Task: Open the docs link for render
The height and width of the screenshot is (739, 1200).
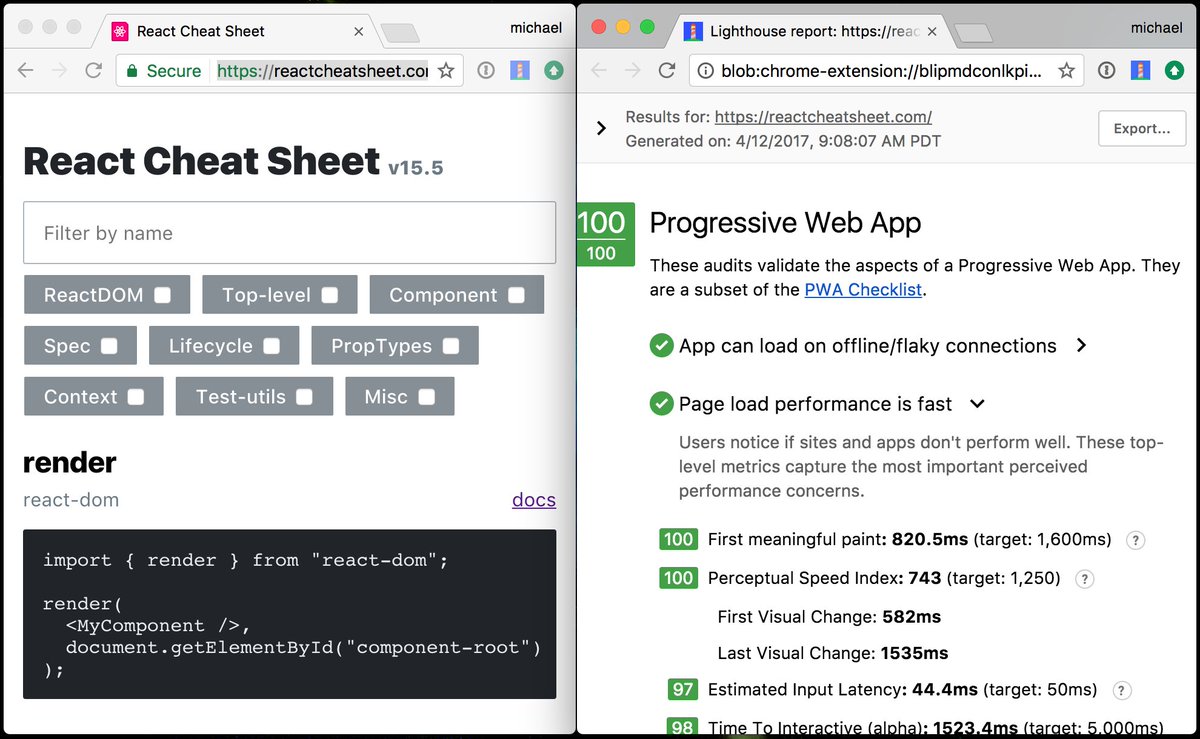Action: coord(534,500)
